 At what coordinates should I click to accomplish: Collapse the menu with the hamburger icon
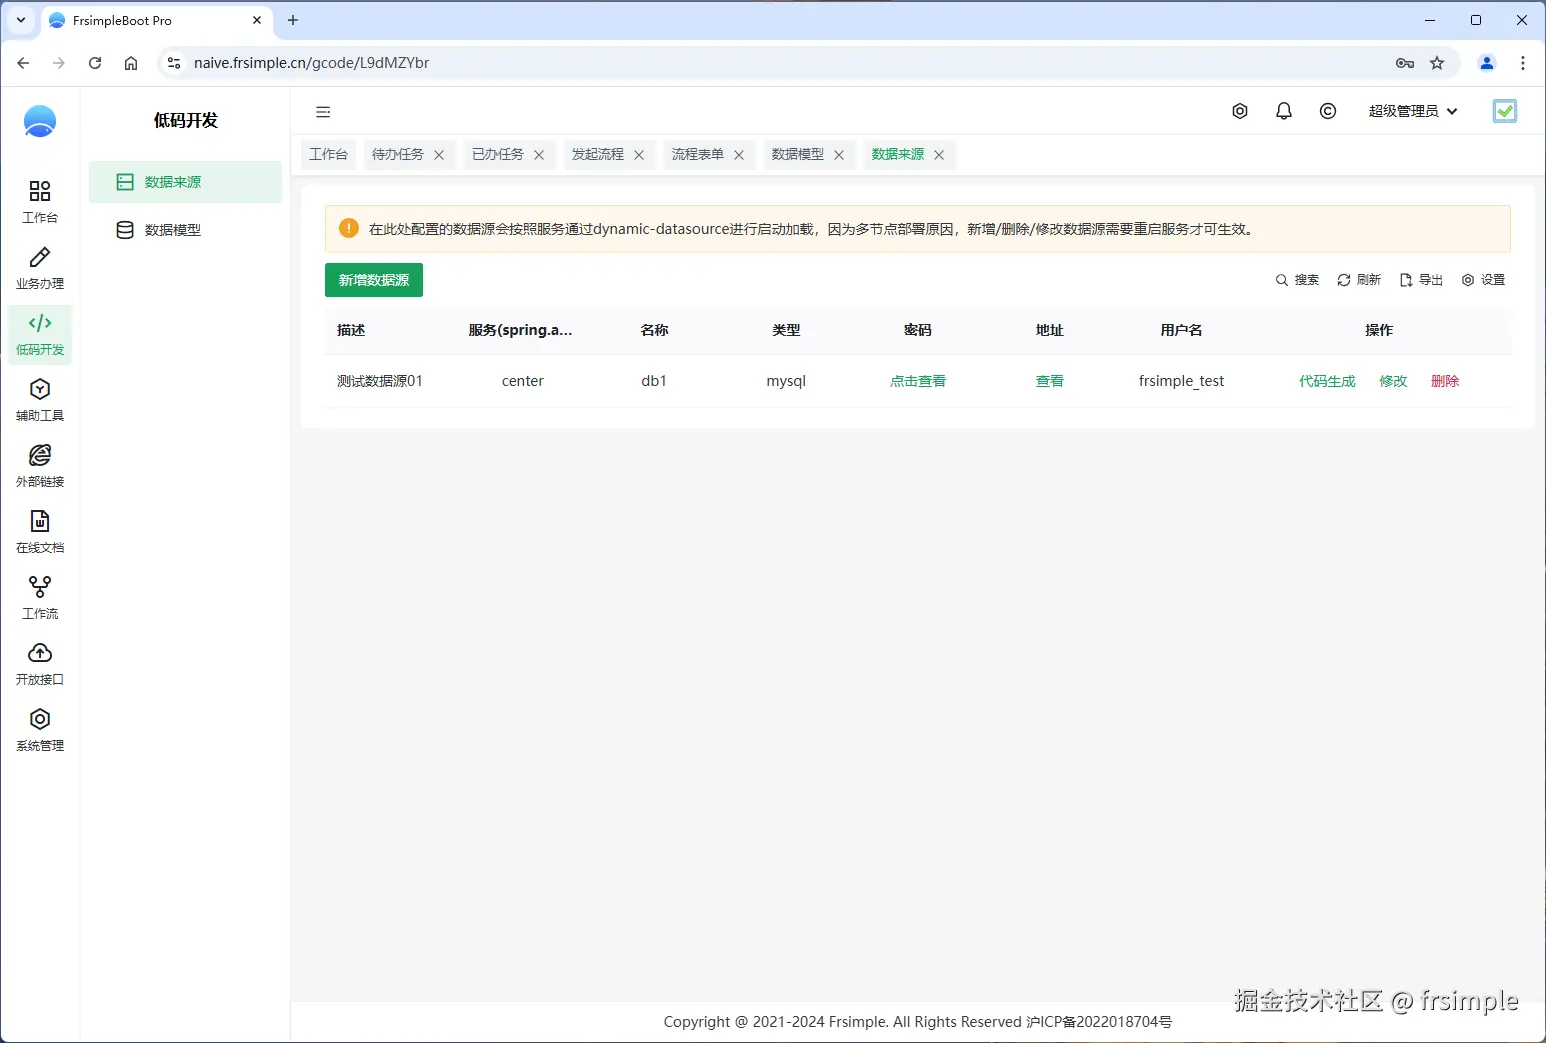[322, 111]
